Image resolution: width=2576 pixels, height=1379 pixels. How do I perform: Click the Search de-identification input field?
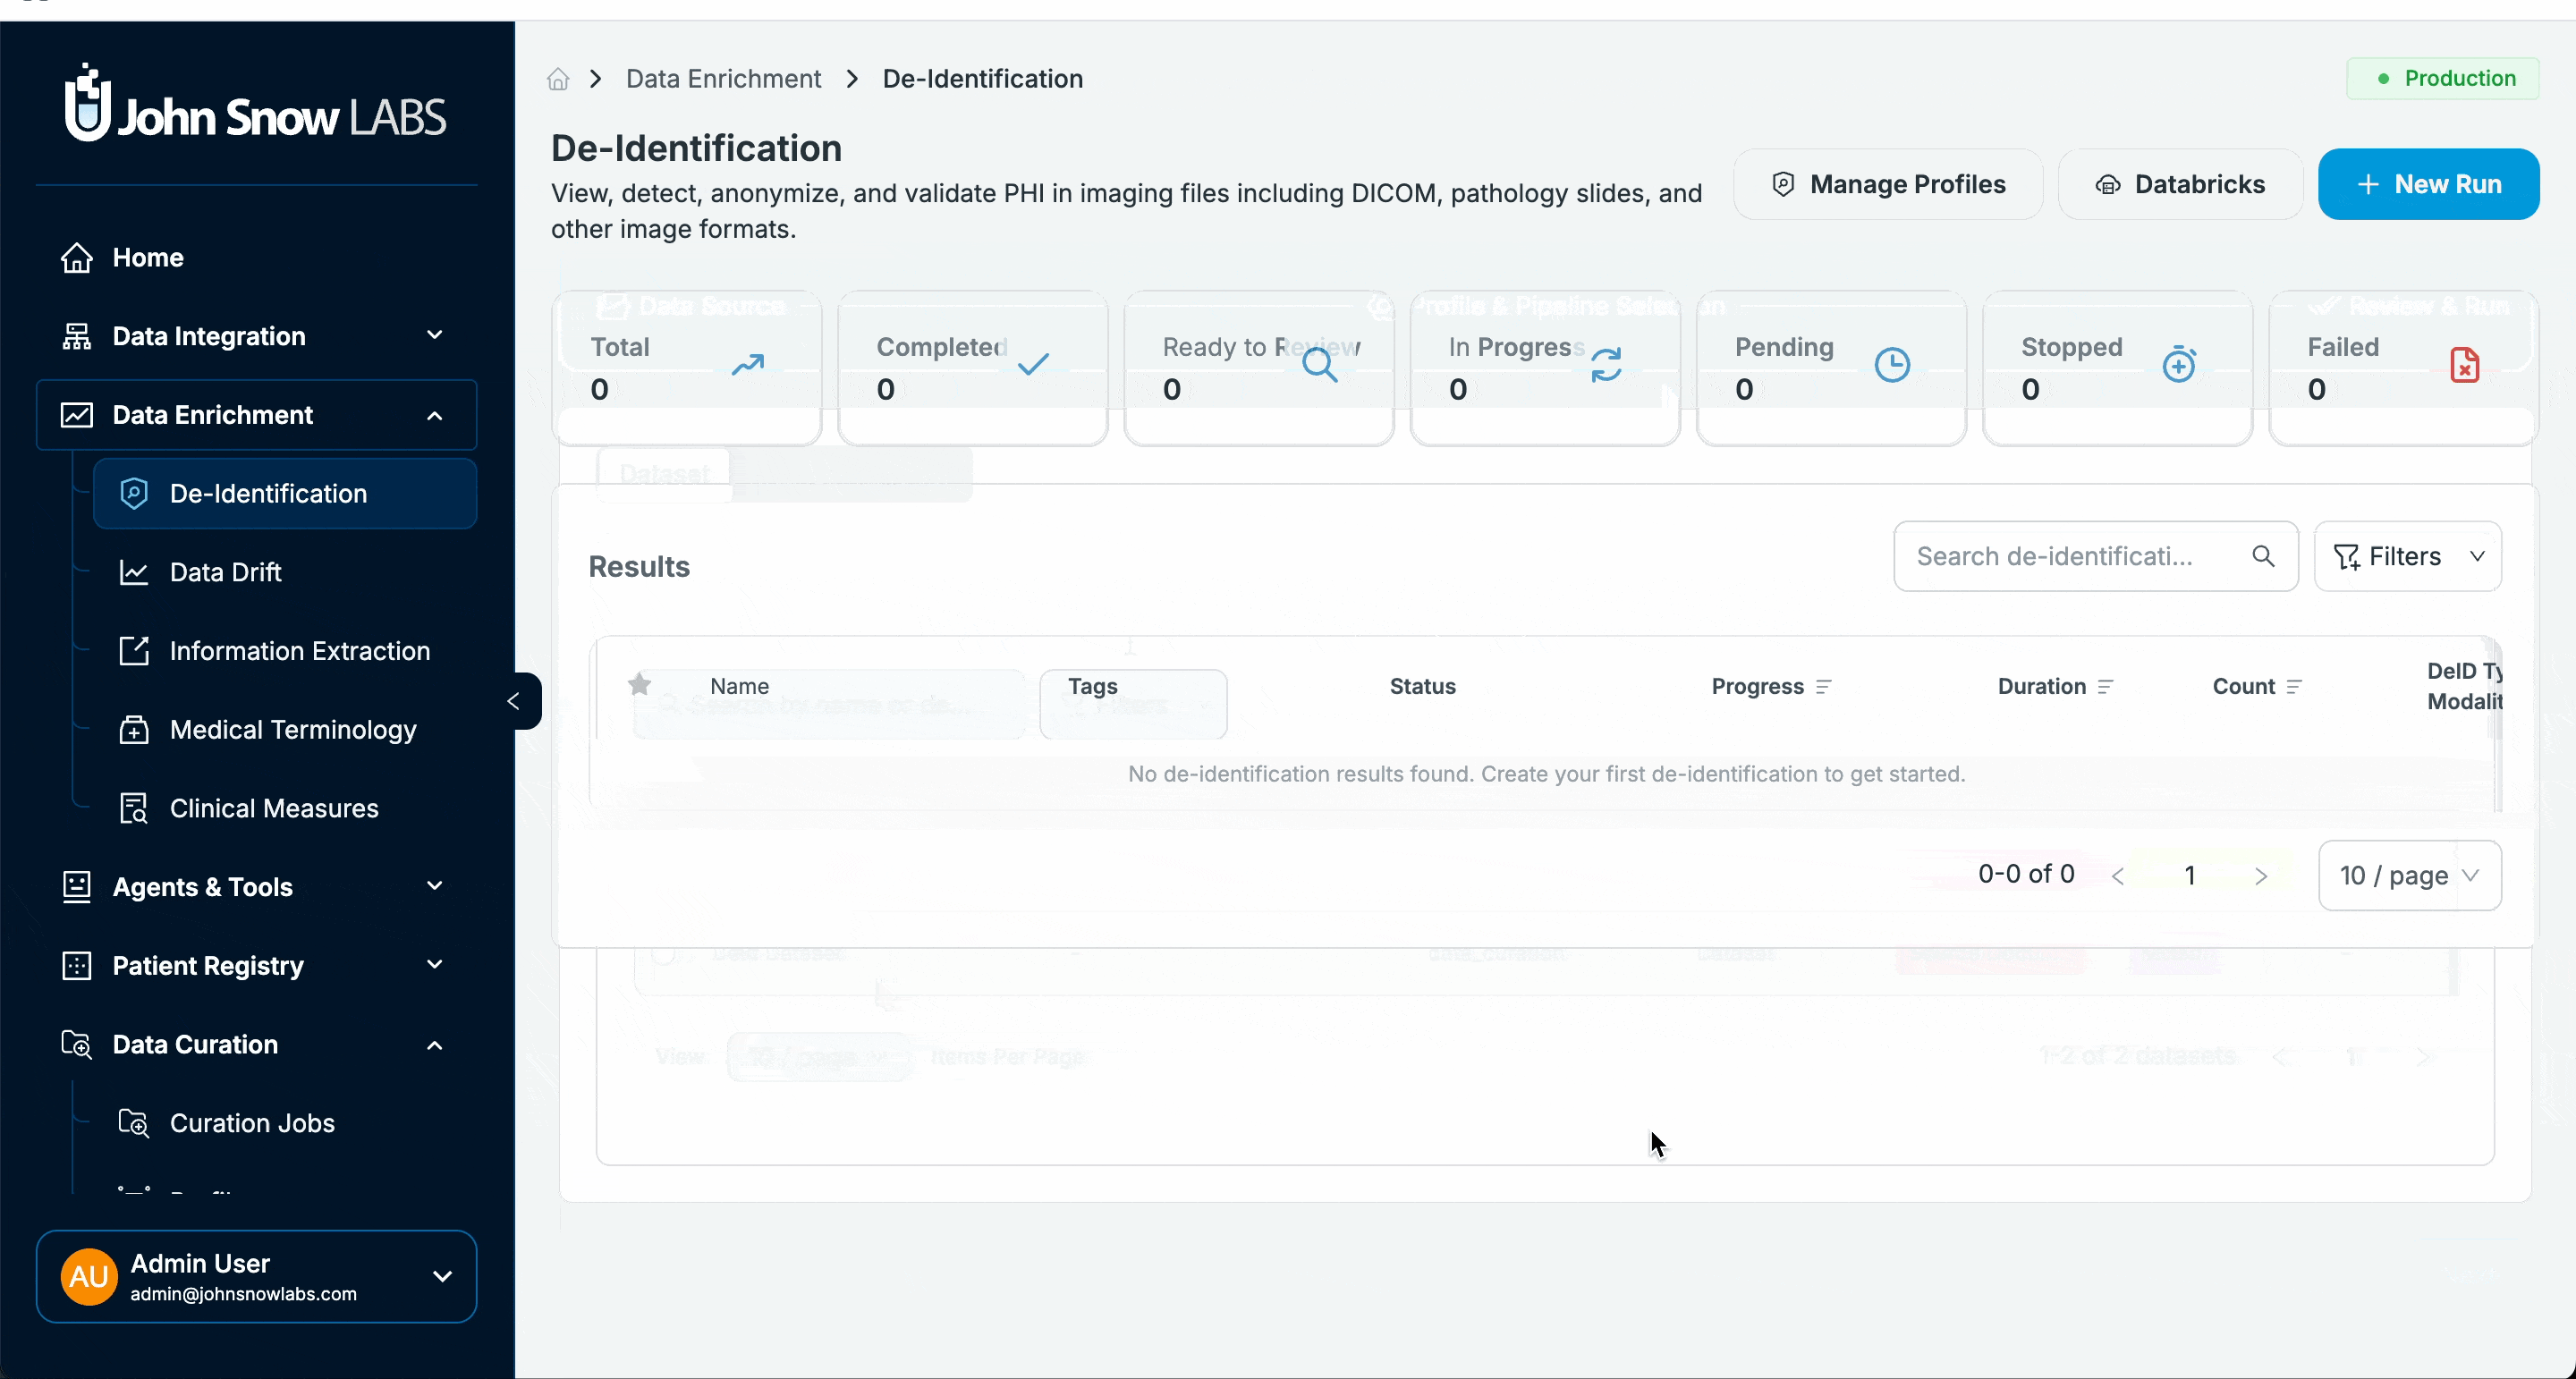[x=2096, y=556]
